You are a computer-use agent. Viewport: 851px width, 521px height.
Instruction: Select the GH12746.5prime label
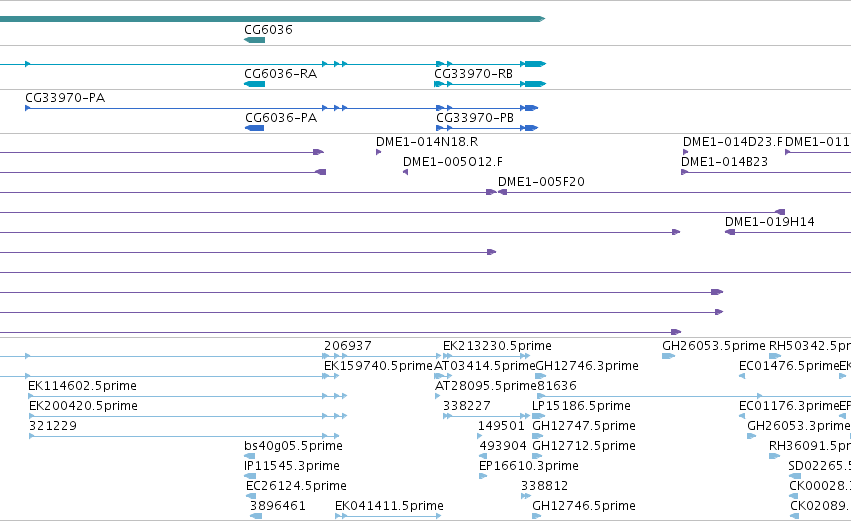[x=584, y=507]
